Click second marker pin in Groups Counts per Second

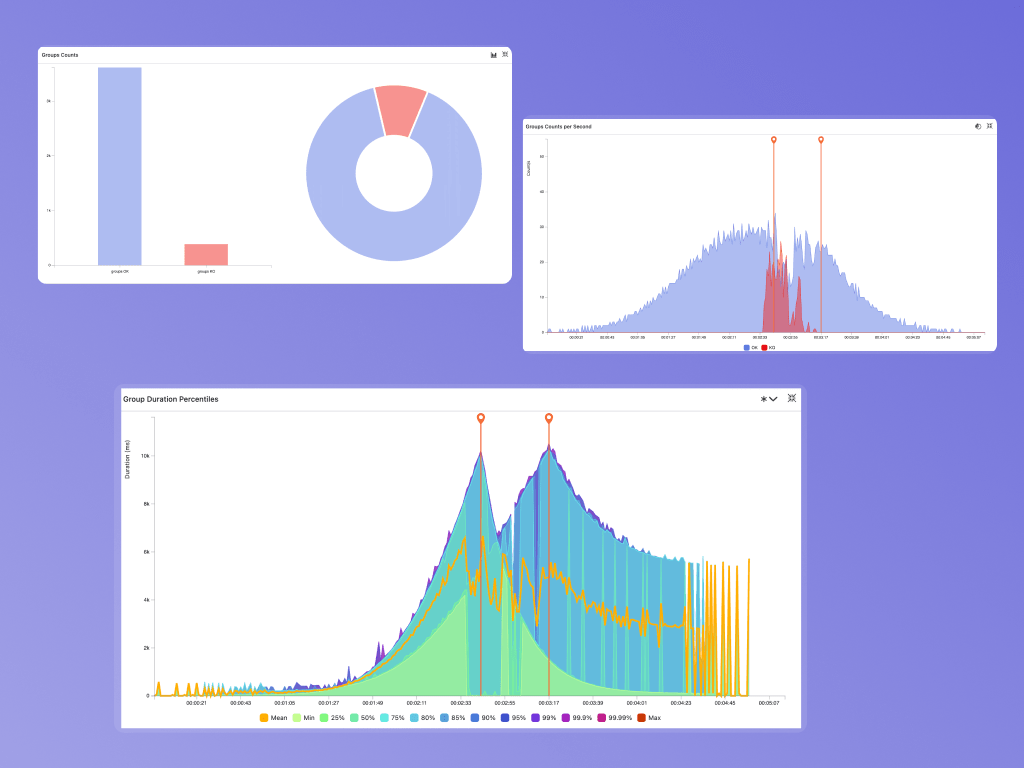[x=821, y=140]
